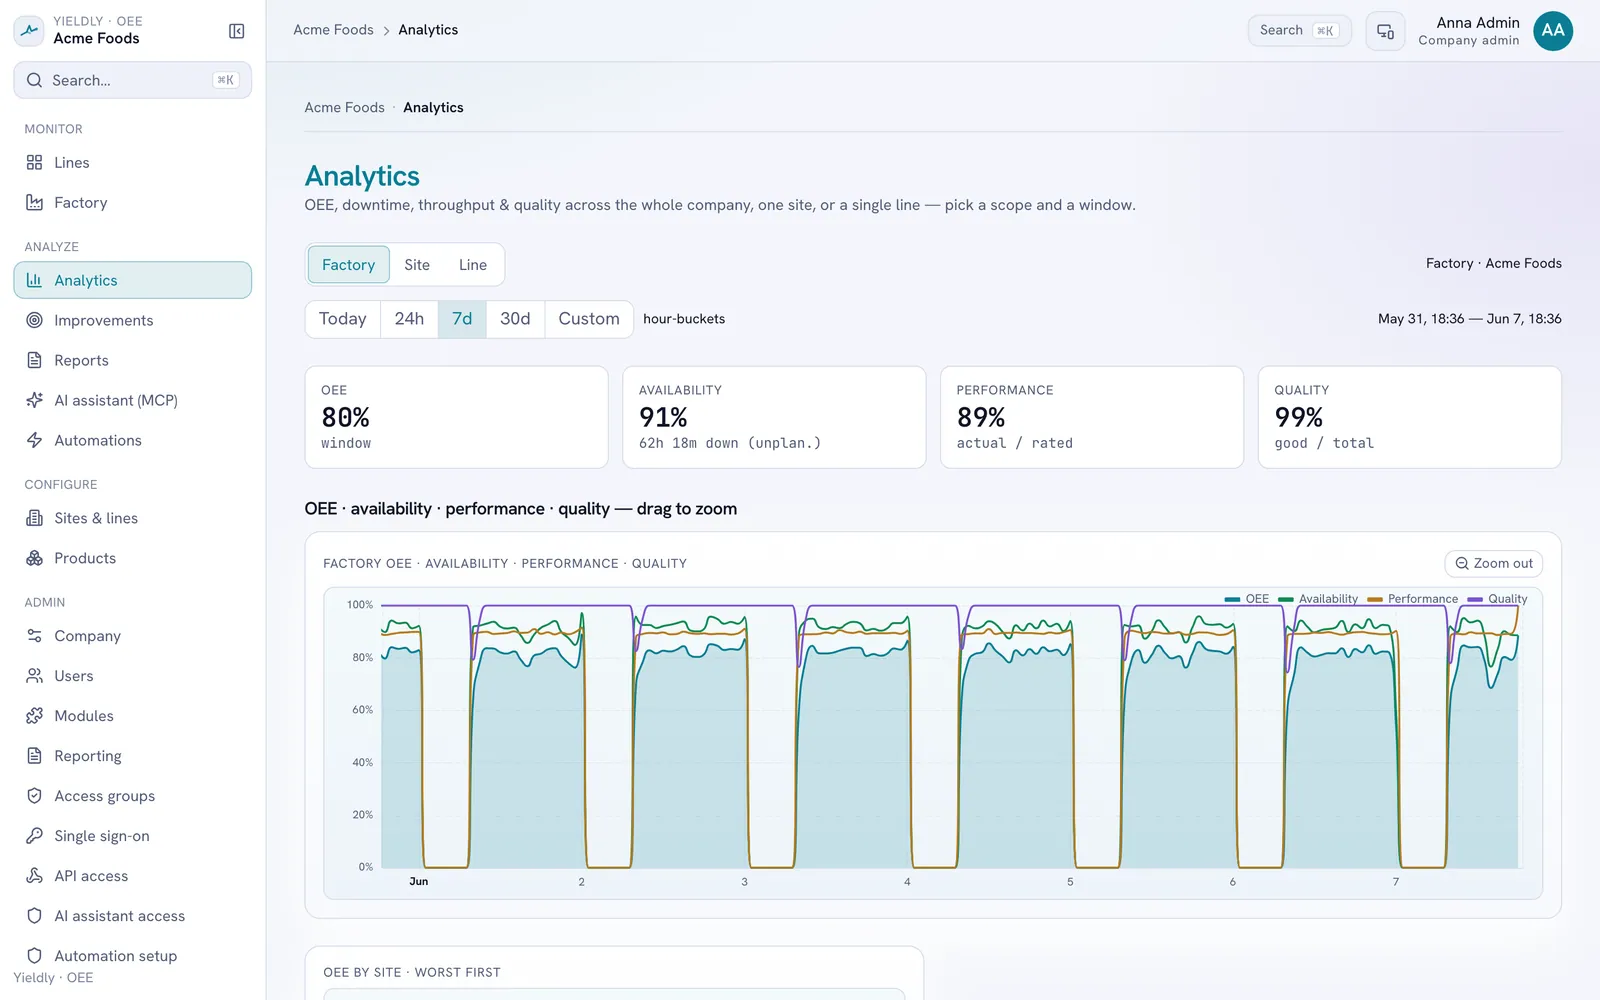Click into the sidebar Search field

coord(132,80)
